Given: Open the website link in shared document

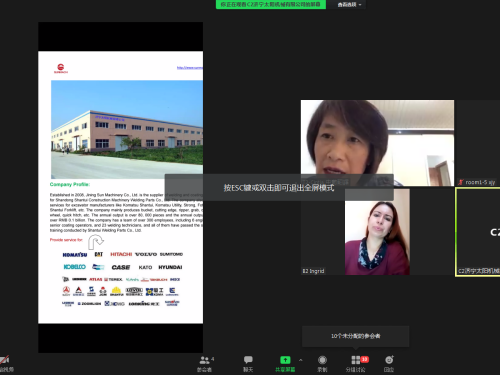Looking at the screenshot, I should tap(190, 68).
